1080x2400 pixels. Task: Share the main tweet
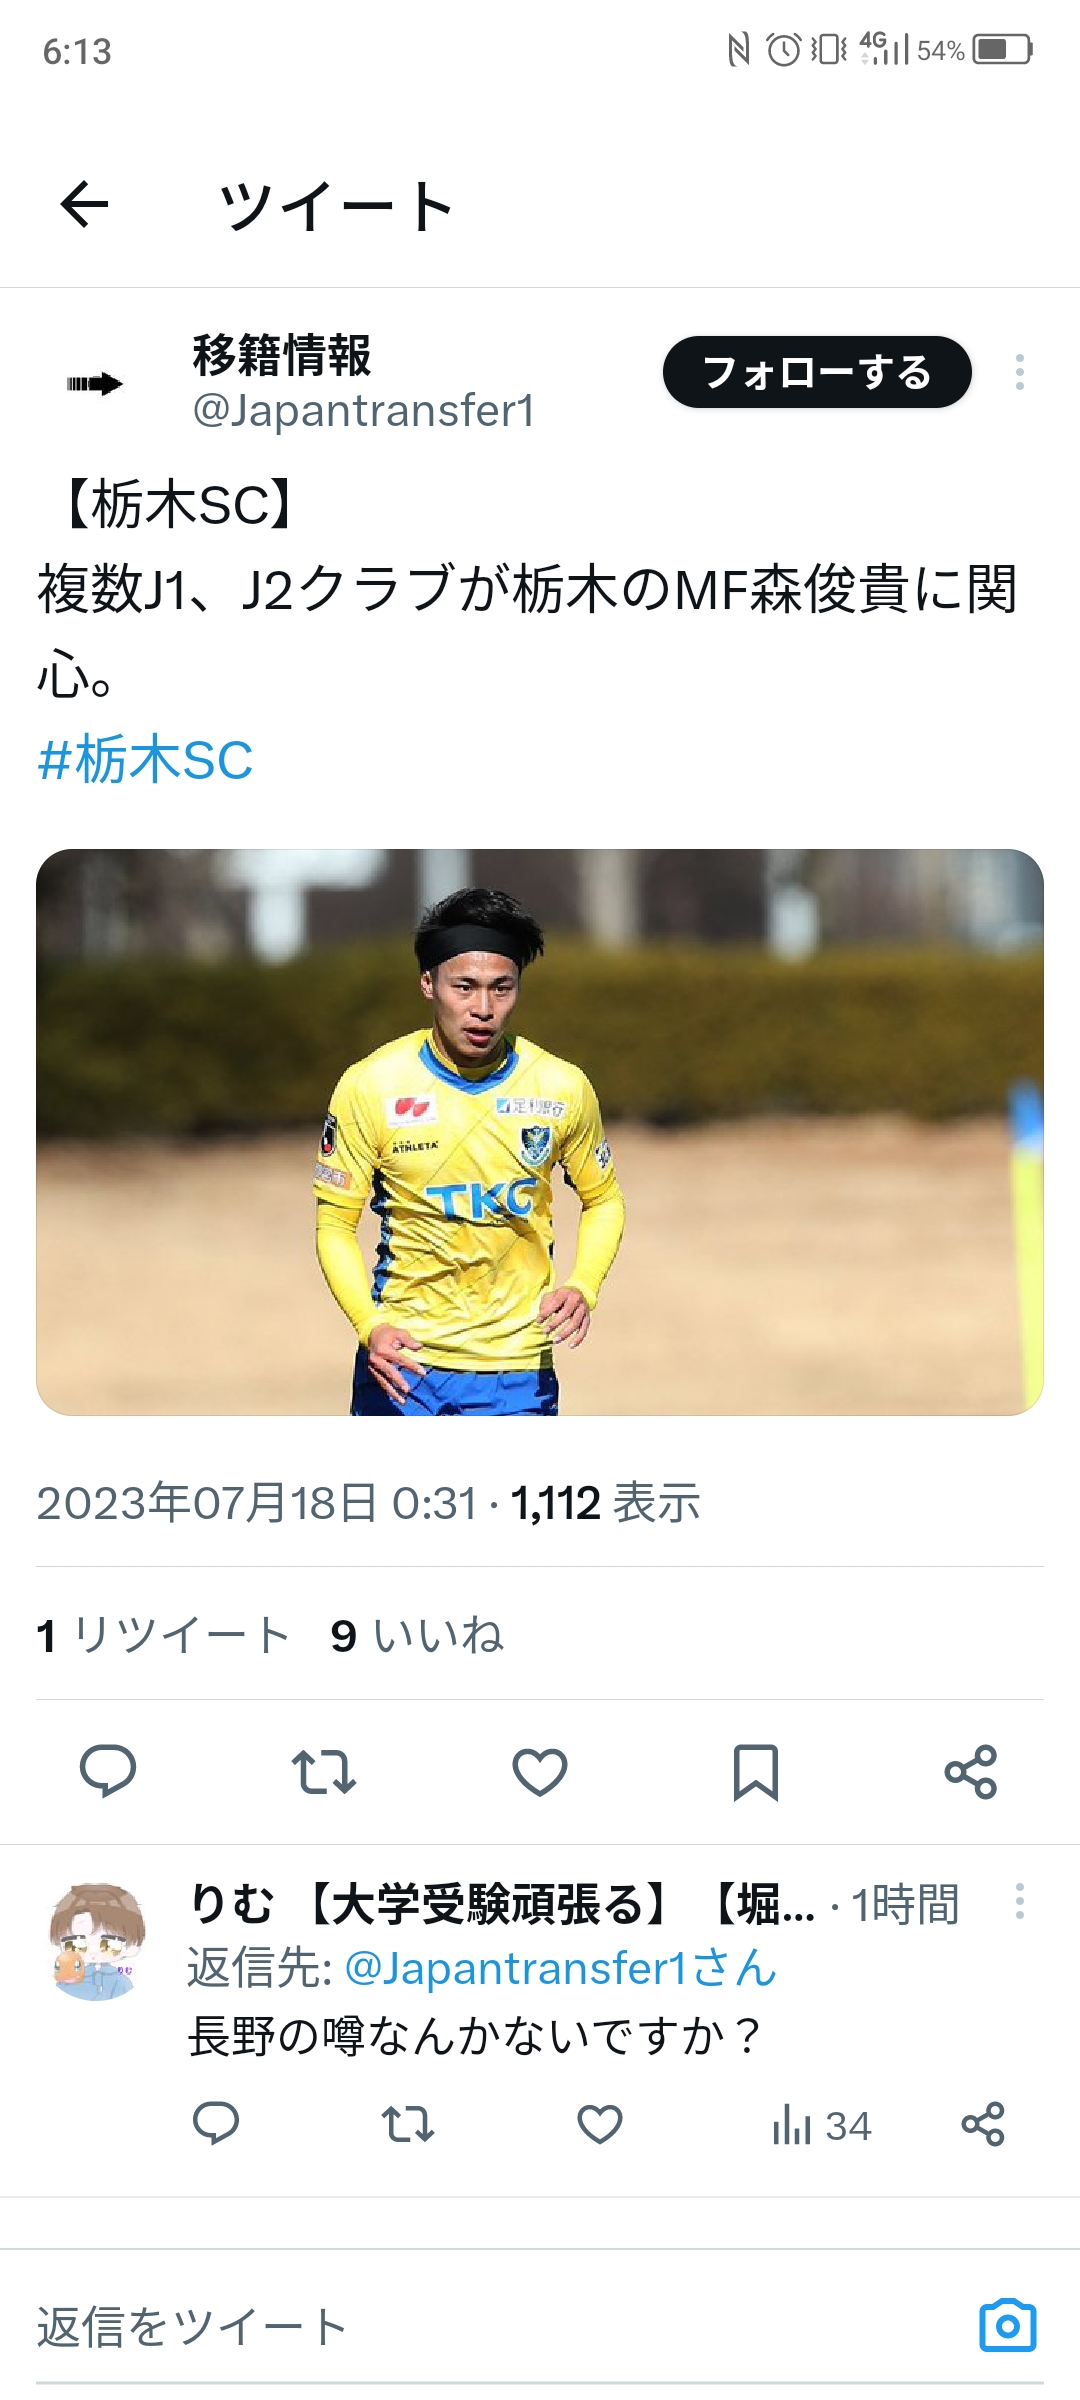[x=971, y=1771]
